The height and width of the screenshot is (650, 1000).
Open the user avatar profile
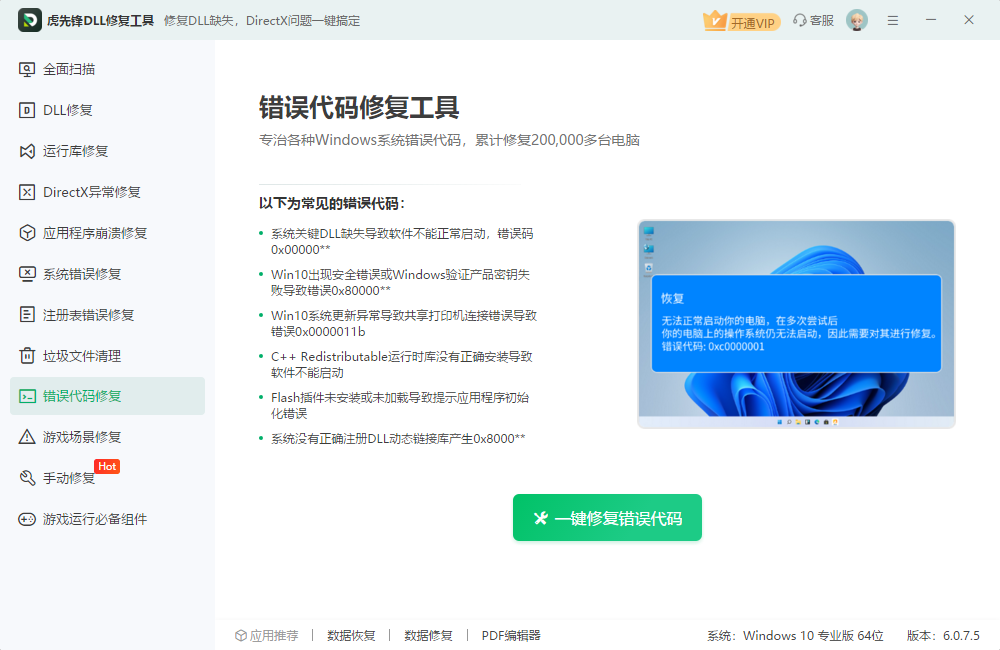coord(857,20)
